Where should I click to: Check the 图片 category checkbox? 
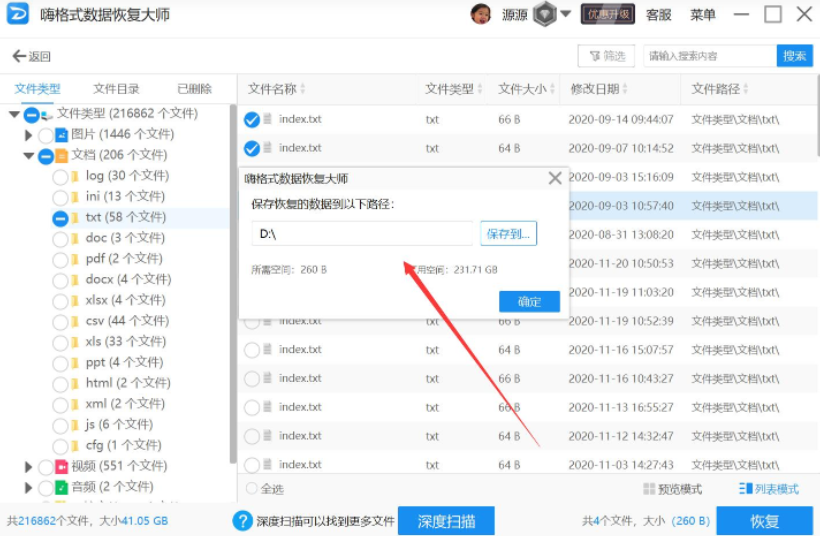[46, 135]
